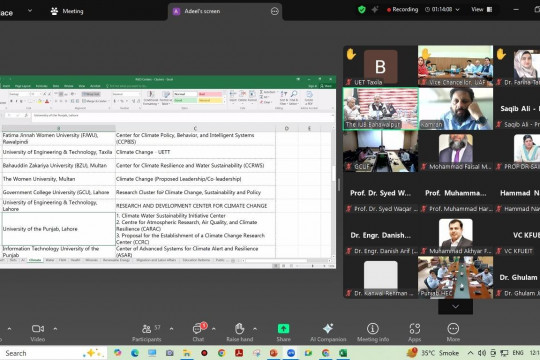The height and width of the screenshot is (360, 540).
Task: Select cell 'The Women University, Multan'
Action: click(59, 179)
